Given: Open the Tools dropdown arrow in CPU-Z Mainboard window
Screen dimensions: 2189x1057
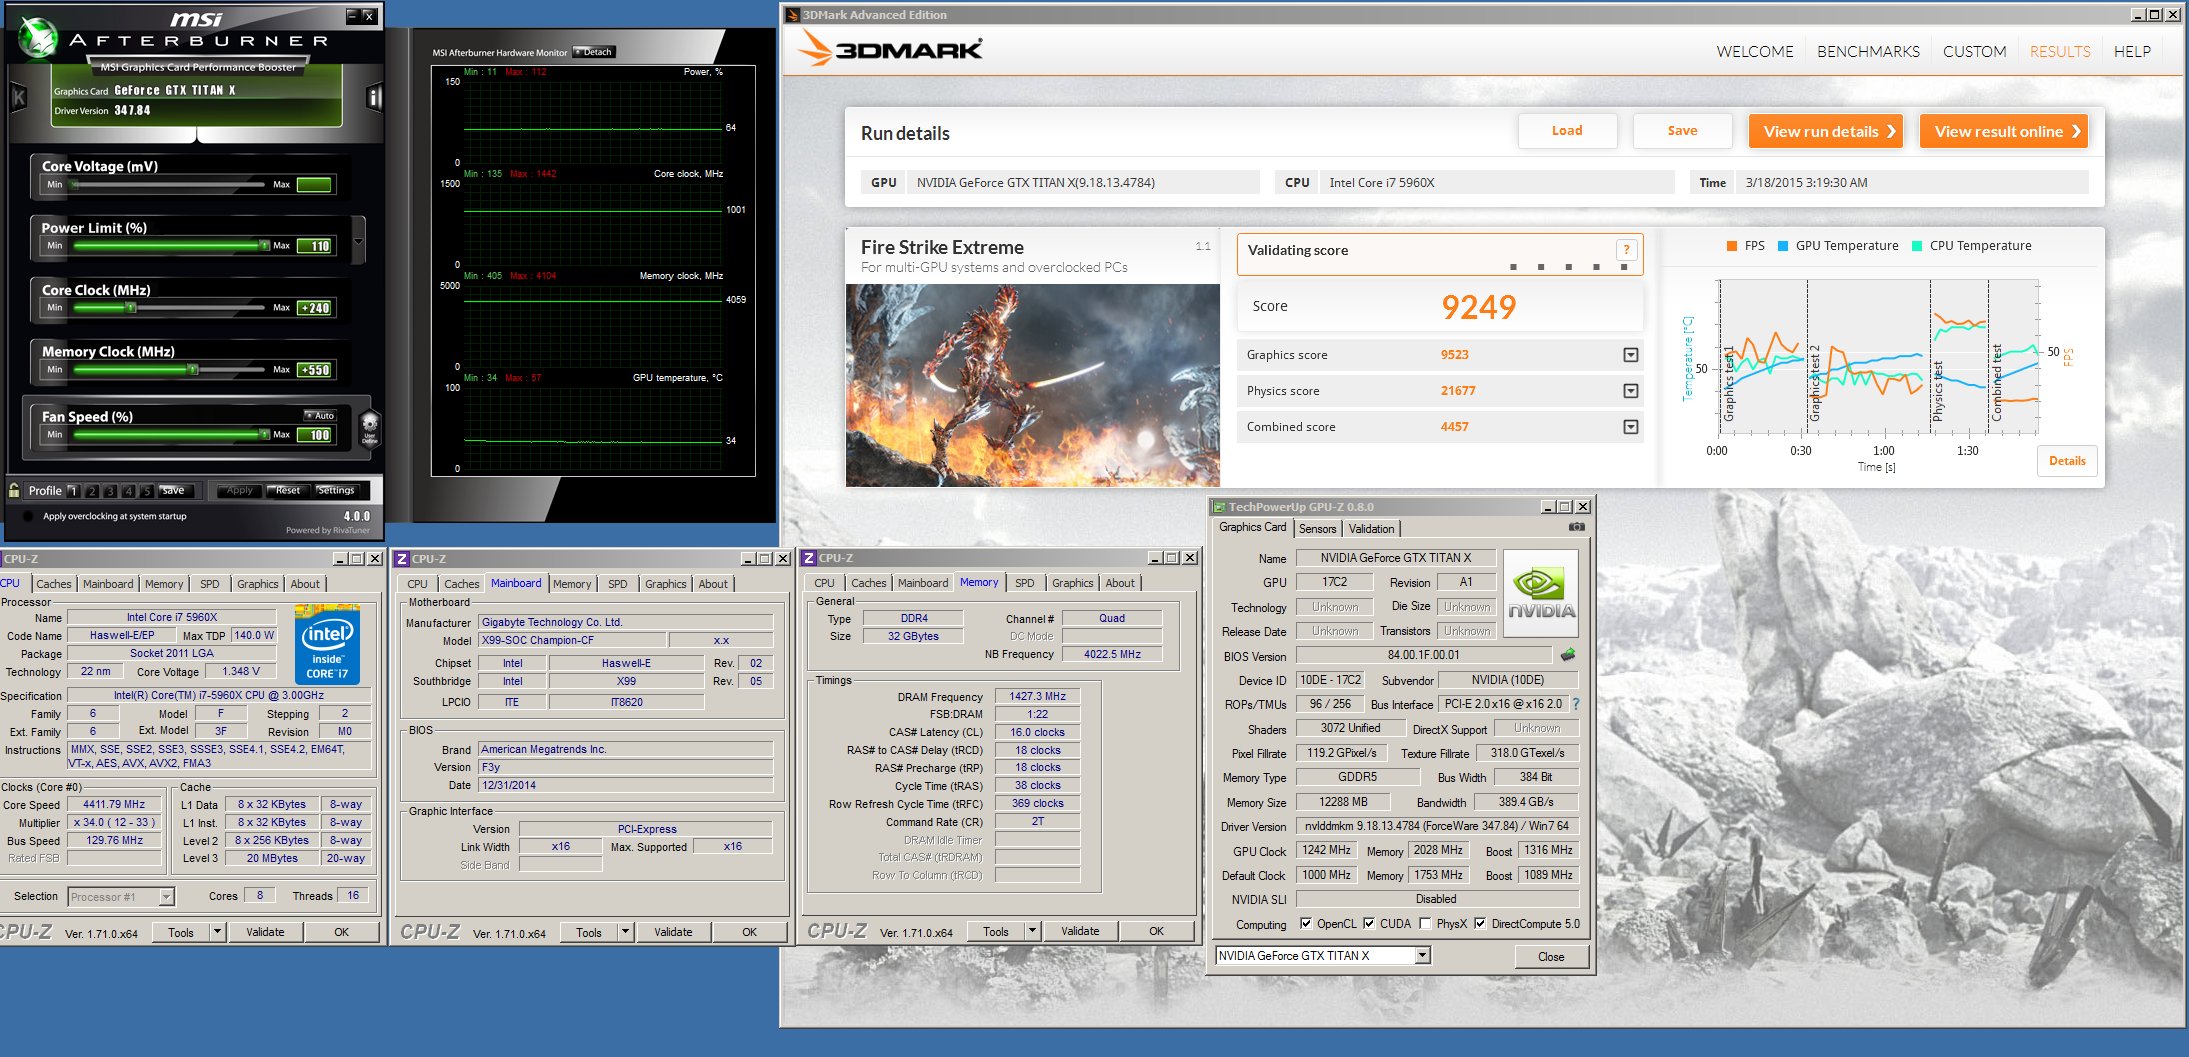Looking at the screenshot, I should 624,932.
